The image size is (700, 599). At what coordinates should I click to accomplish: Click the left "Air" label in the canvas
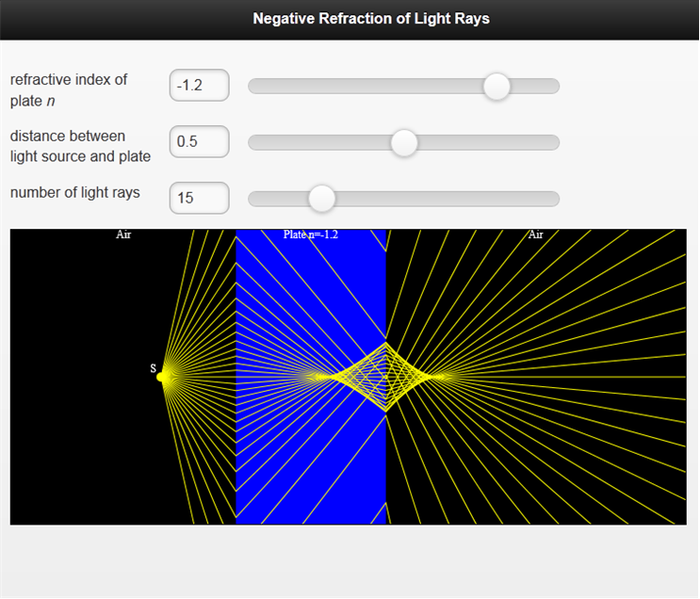coord(123,235)
